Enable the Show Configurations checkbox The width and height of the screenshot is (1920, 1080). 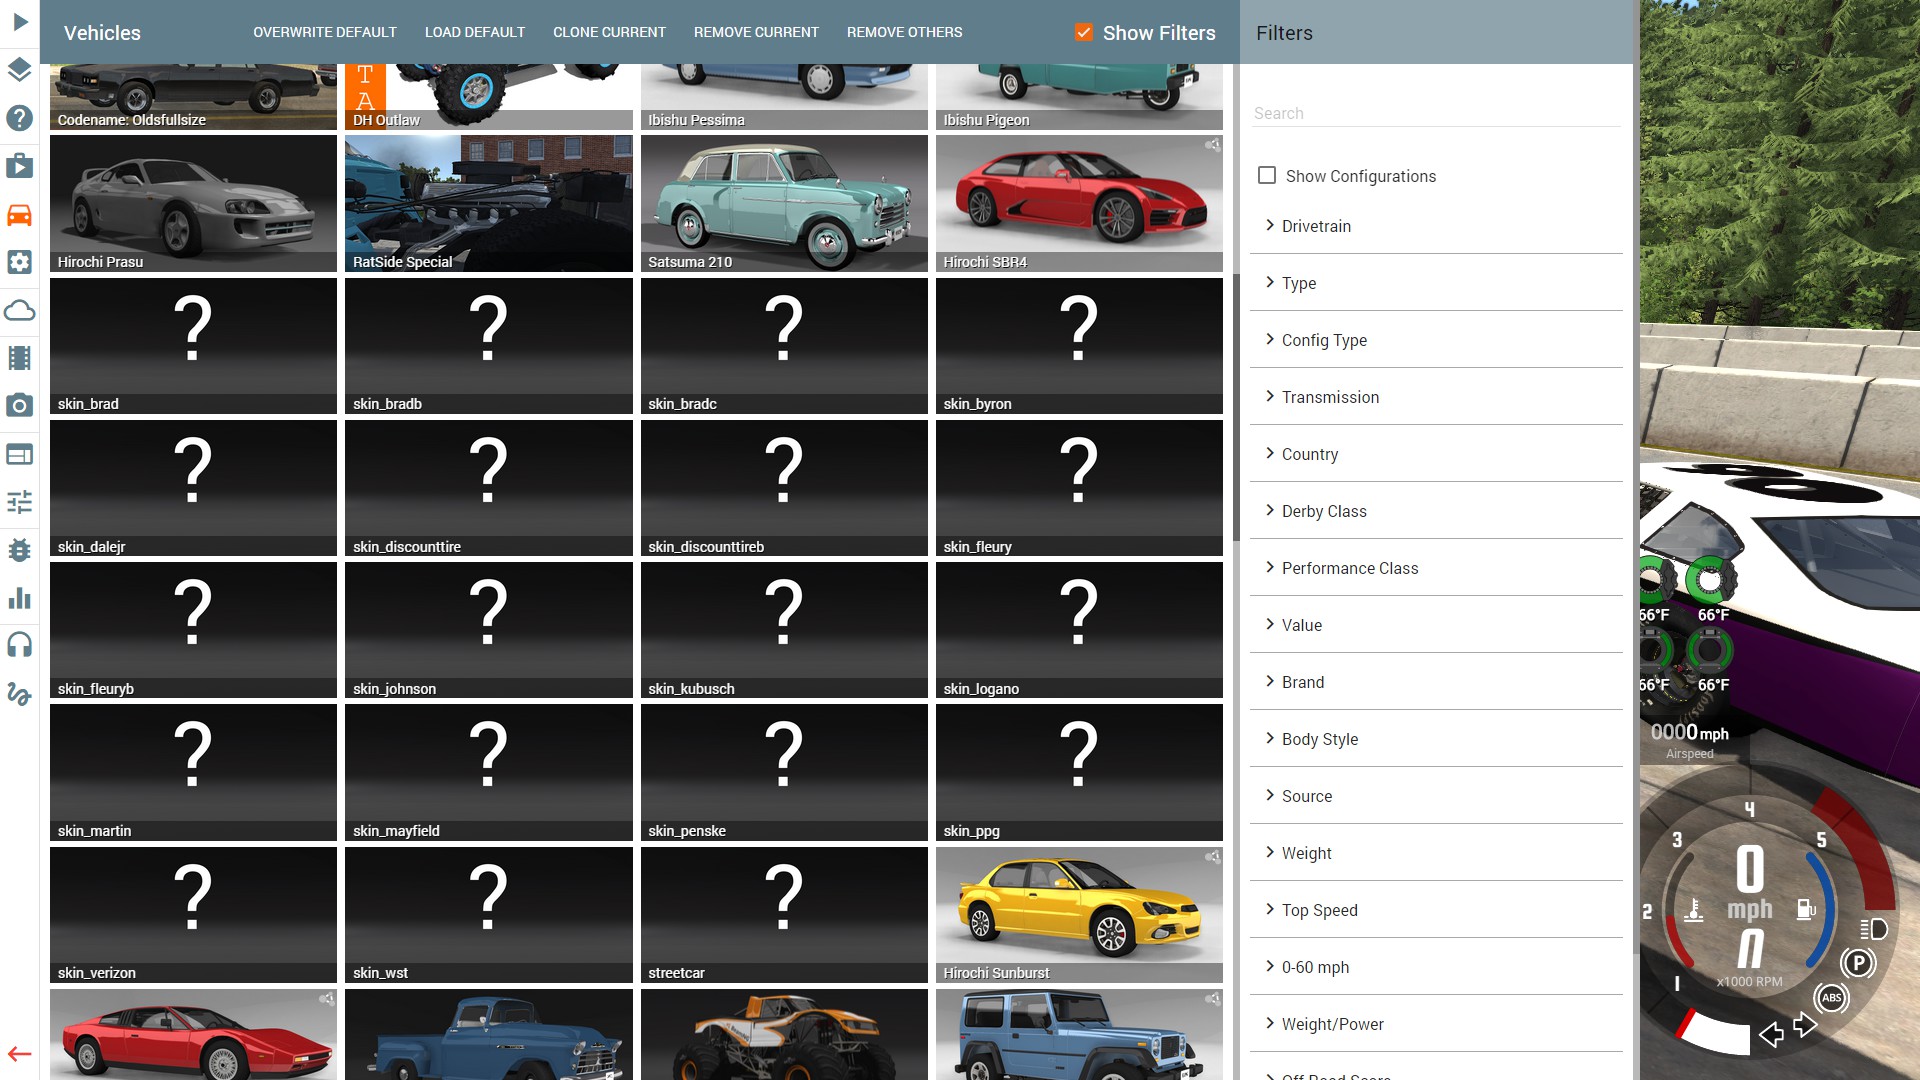pos(1267,175)
